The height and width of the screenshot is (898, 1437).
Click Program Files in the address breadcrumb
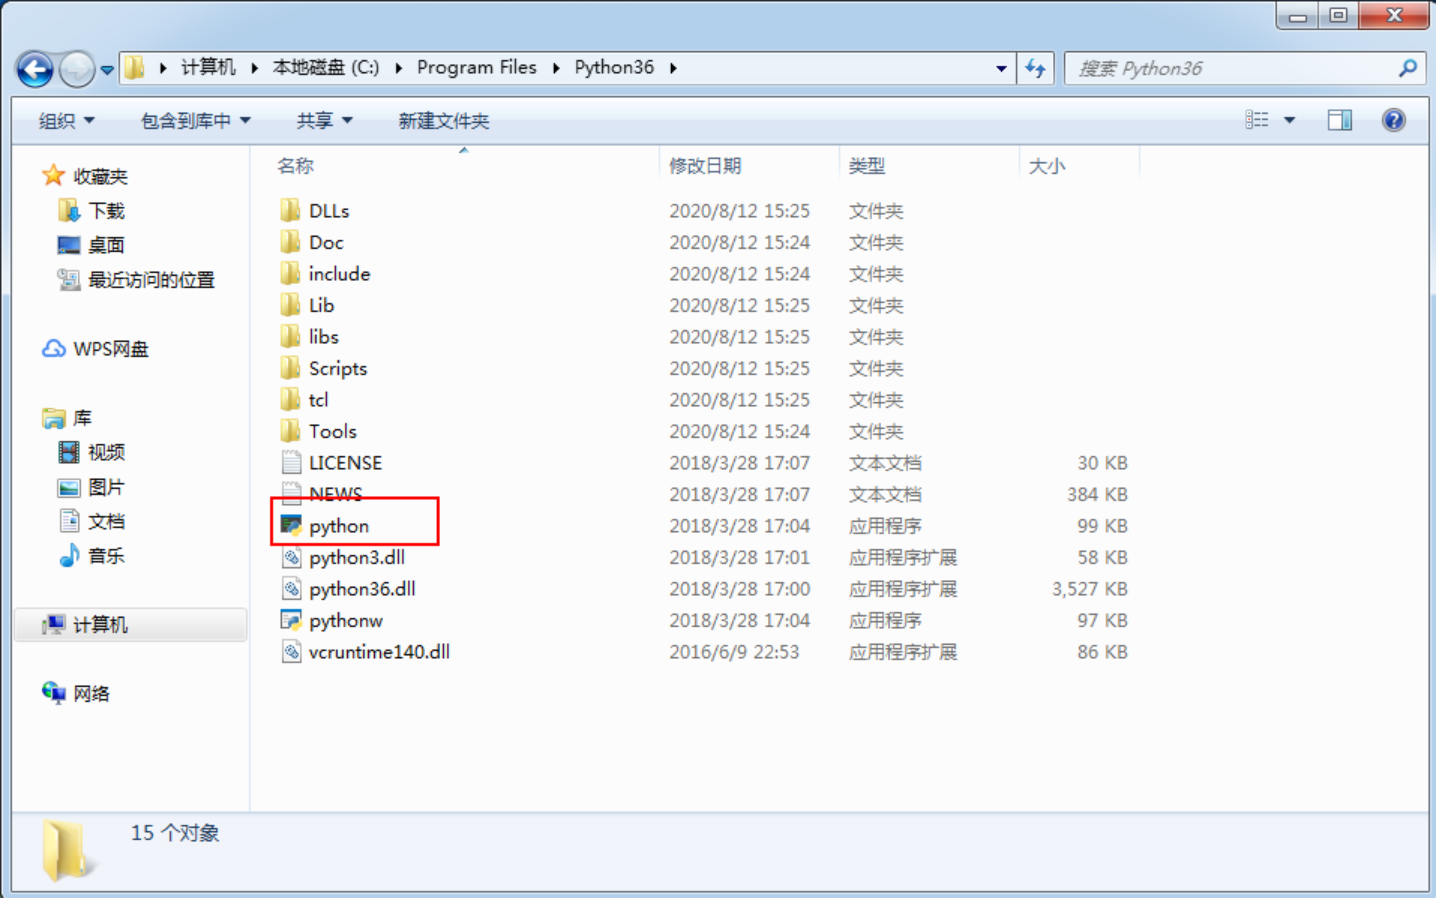click(476, 67)
